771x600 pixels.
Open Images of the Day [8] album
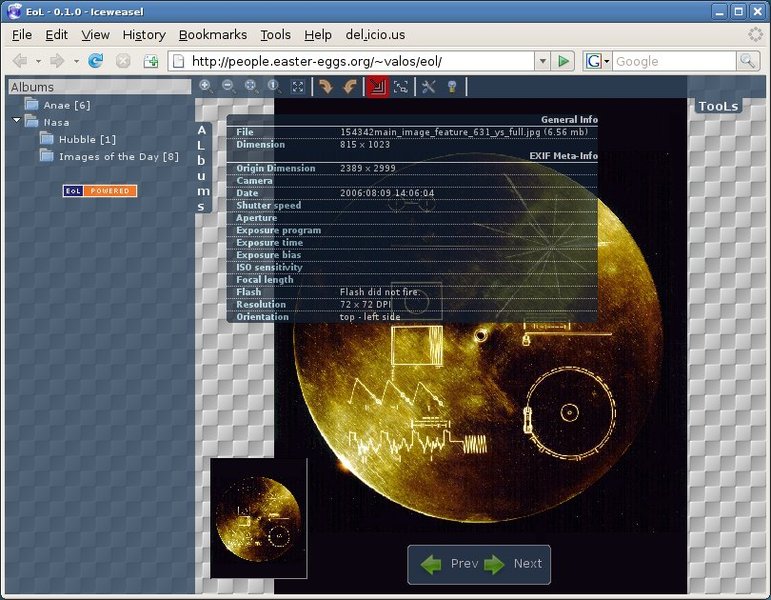point(109,156)
